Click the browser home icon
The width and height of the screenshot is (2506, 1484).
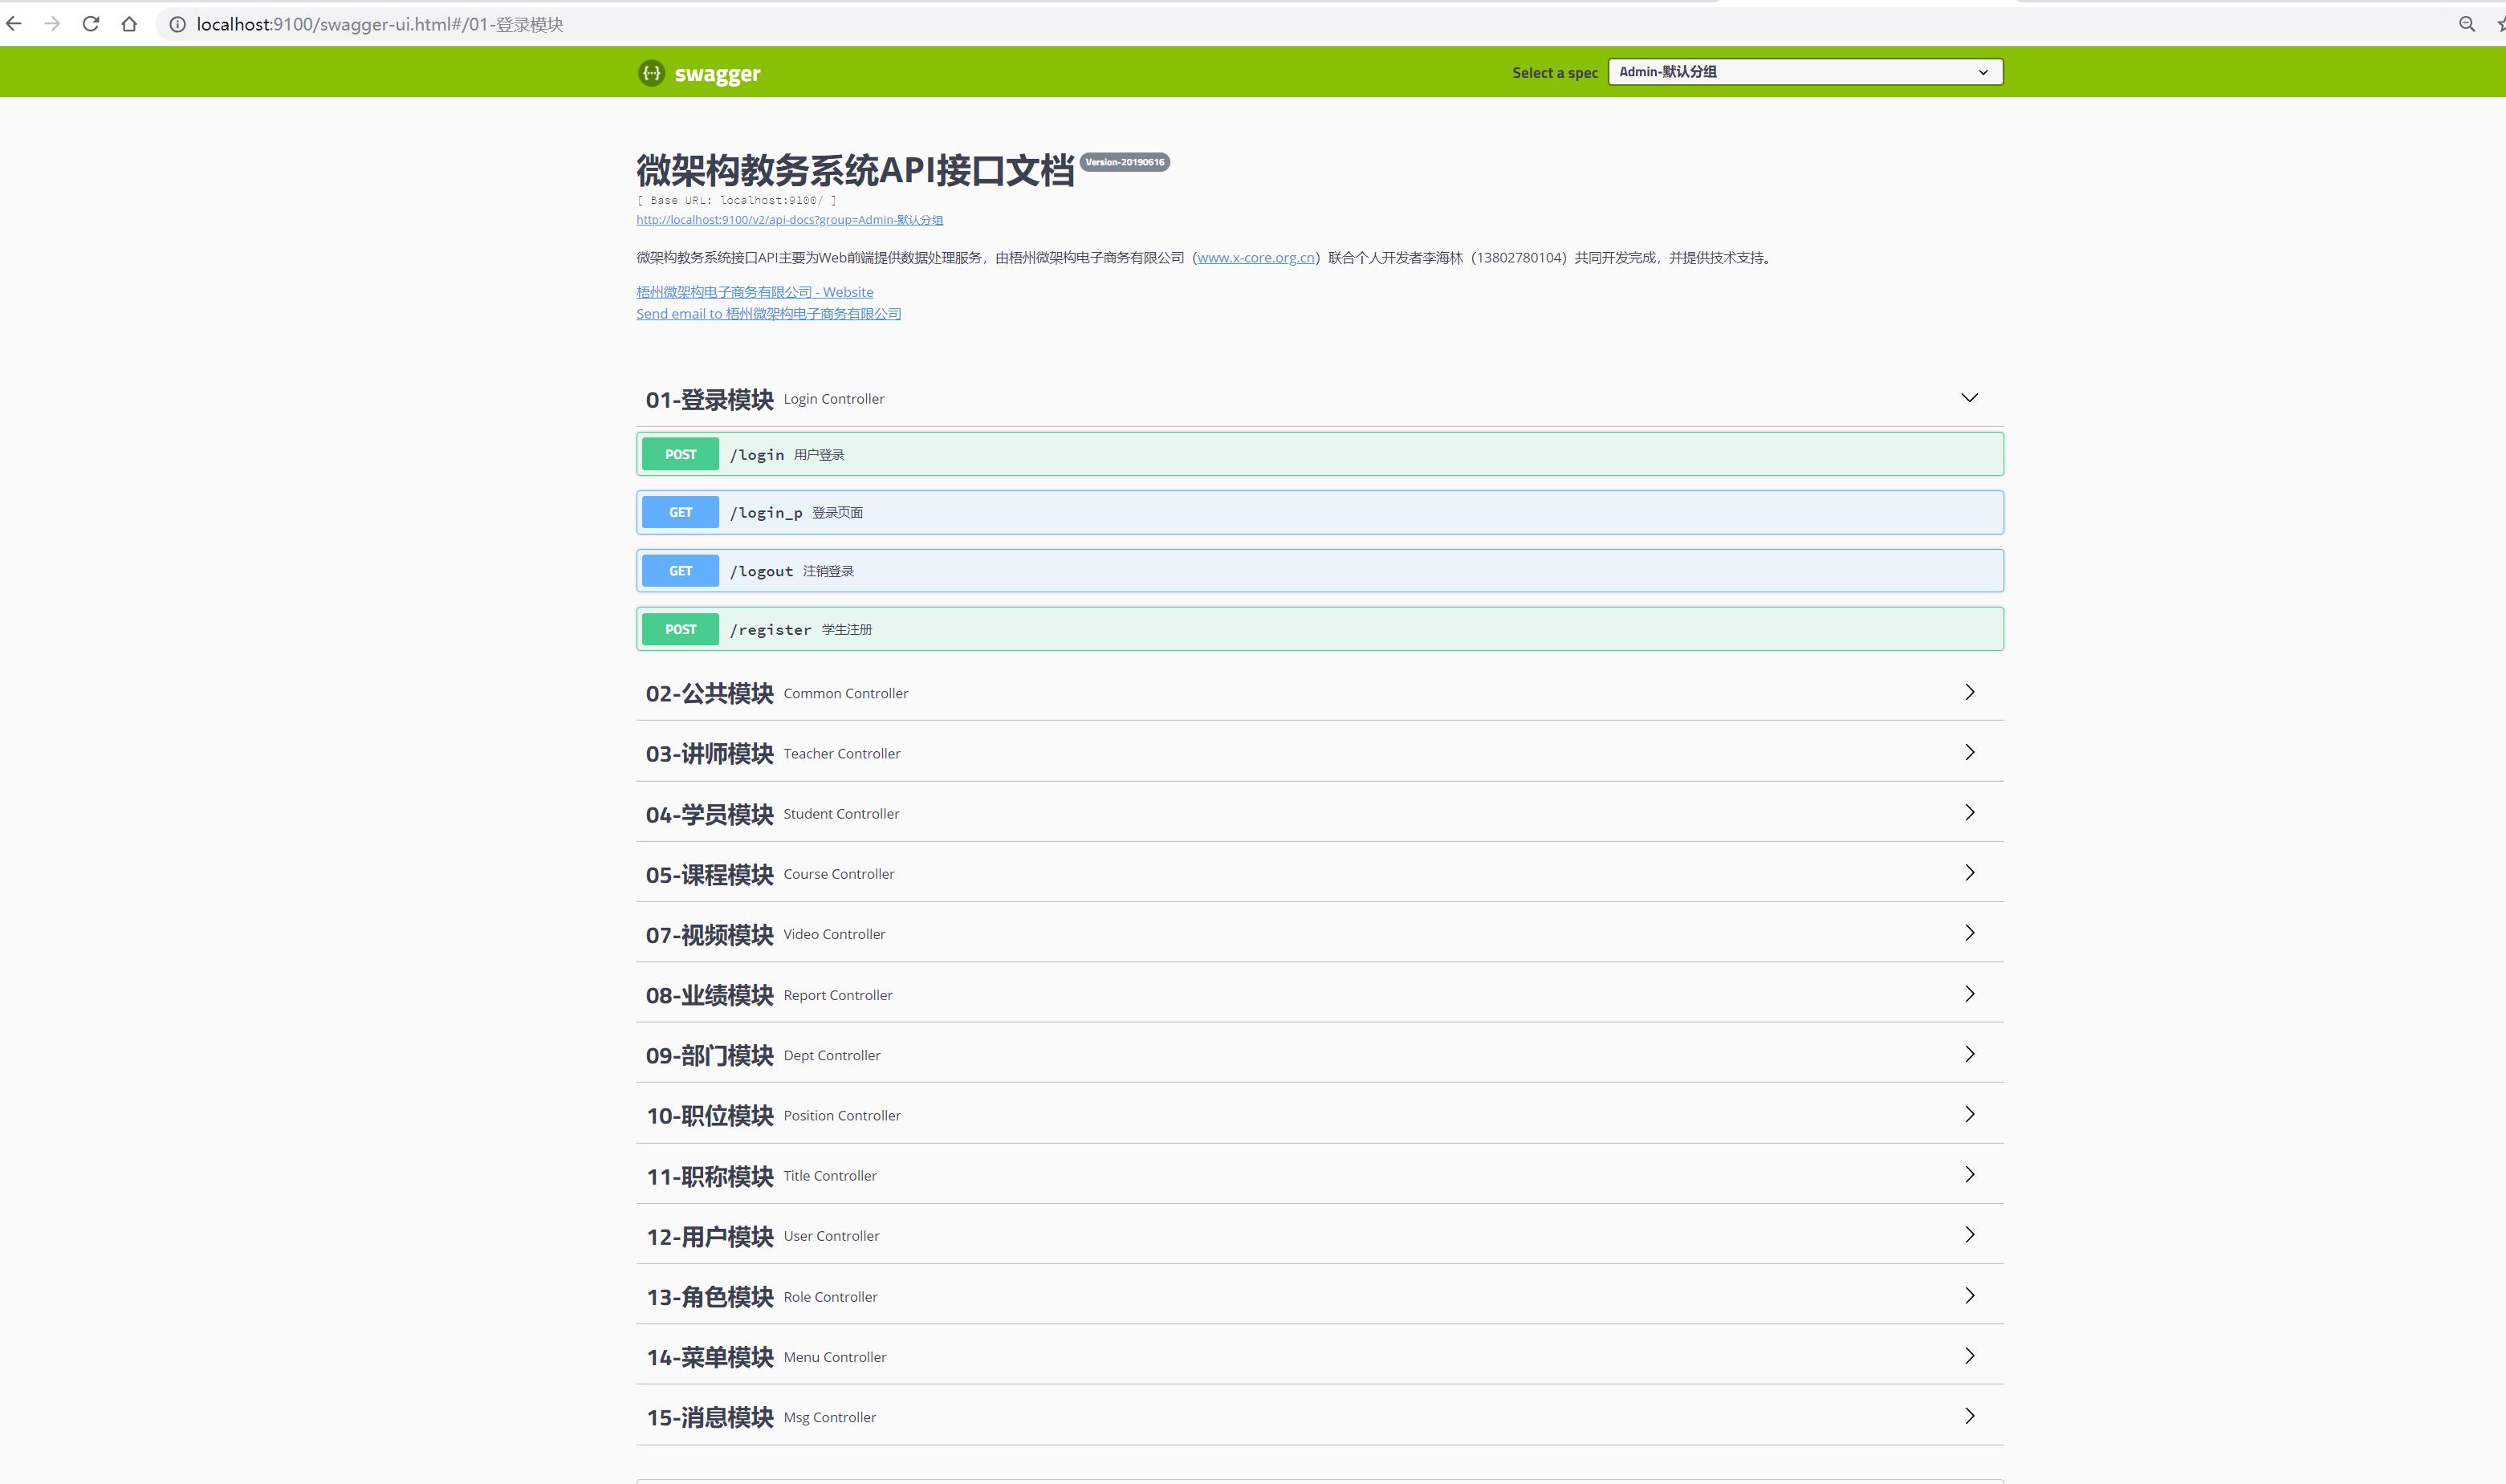point(129,24)
